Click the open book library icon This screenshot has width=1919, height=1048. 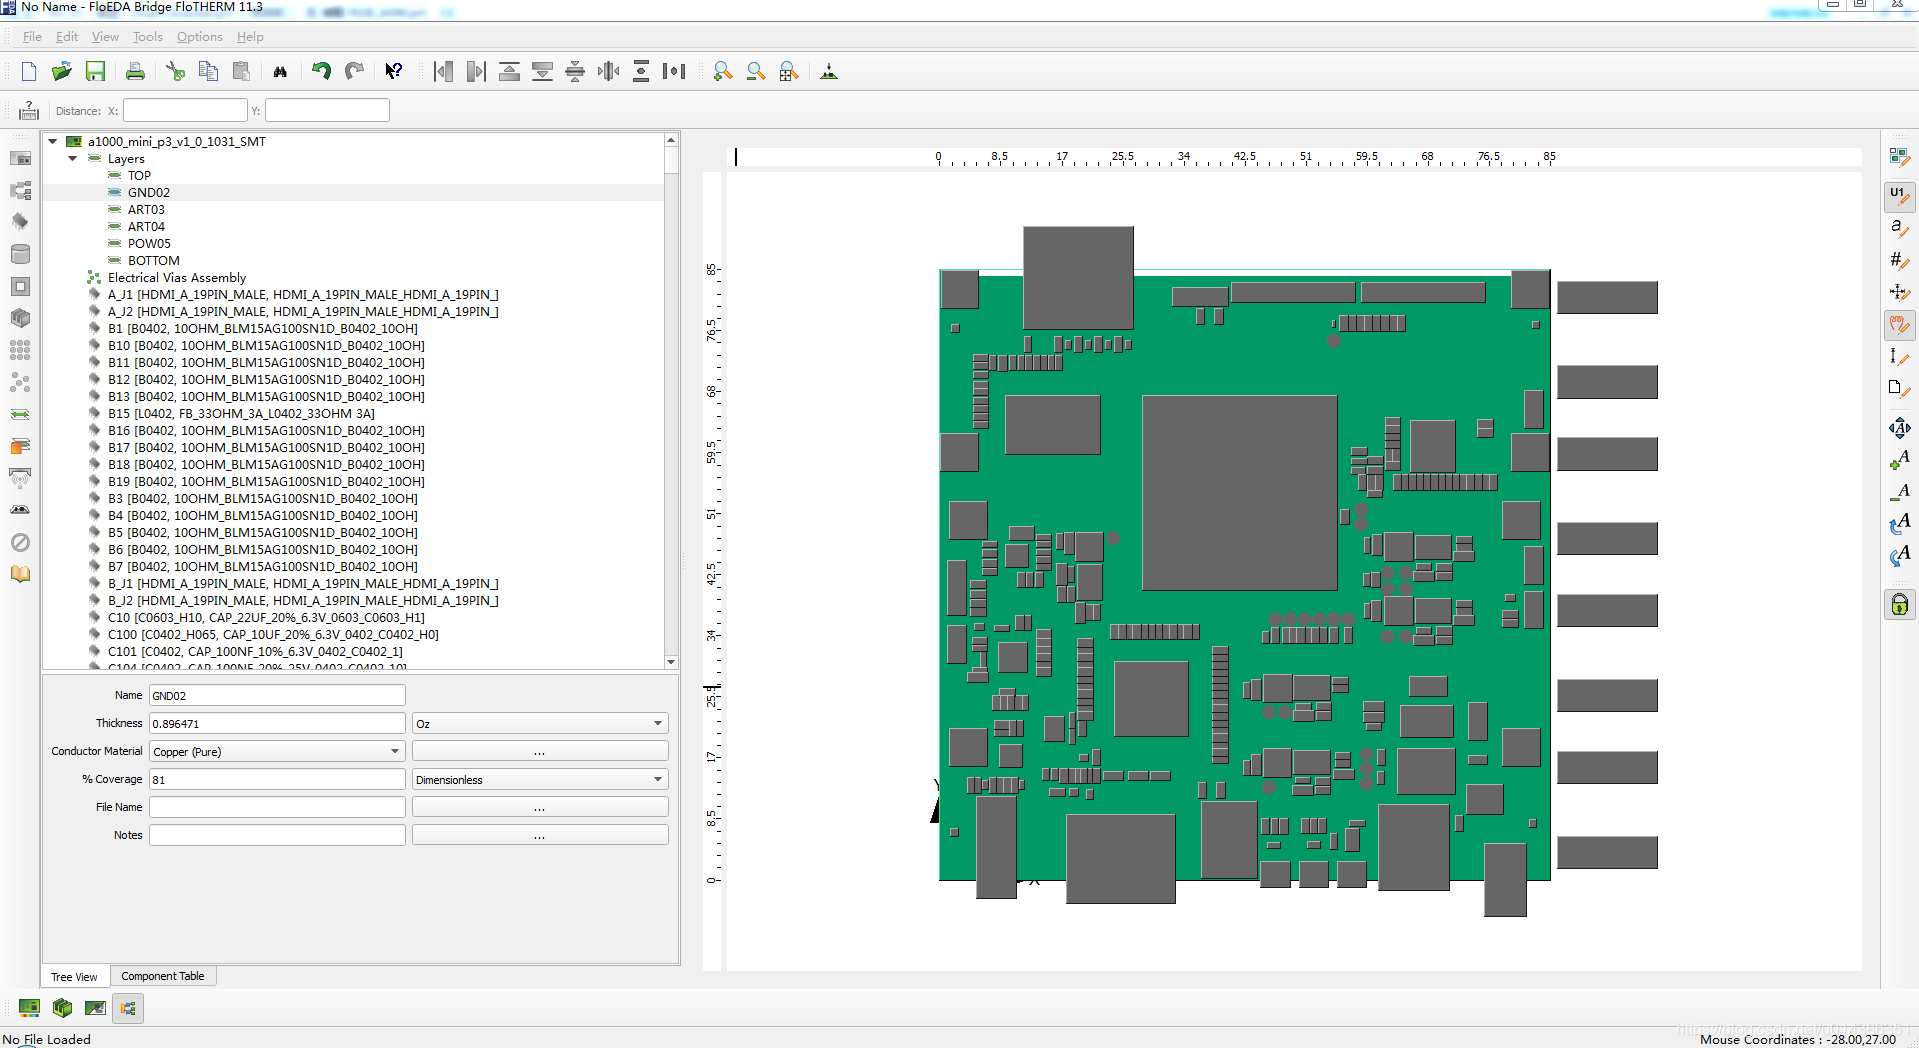point(20,574)
